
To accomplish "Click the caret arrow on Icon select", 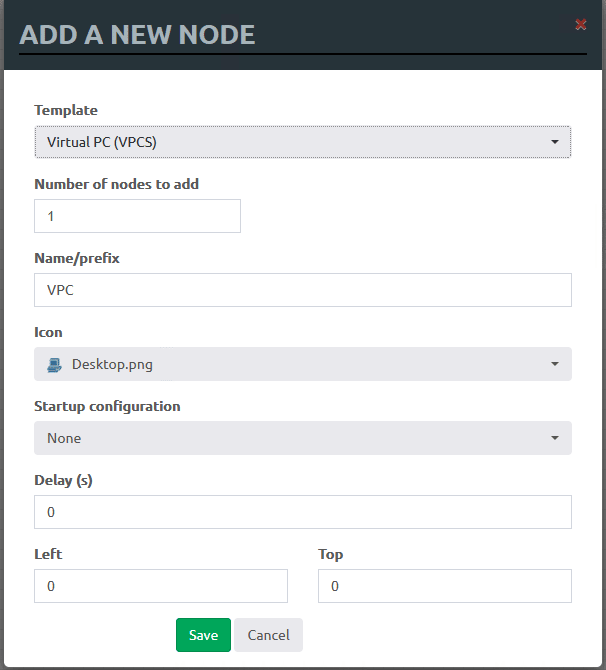I will (x=555, y=365).
